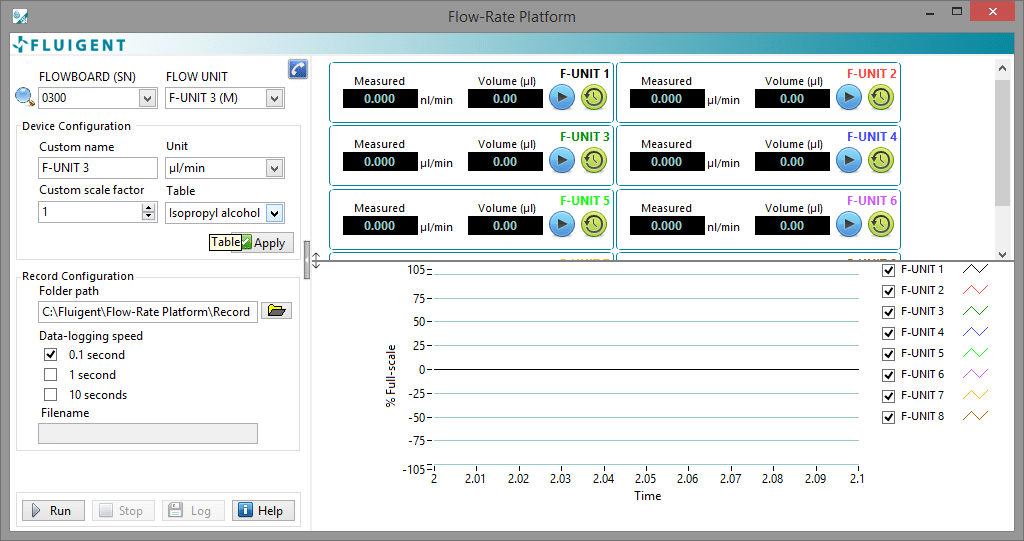Click the % Full-scale axis label
The width and height of the screenshot is (1024, 541).
tap(391, 376)
